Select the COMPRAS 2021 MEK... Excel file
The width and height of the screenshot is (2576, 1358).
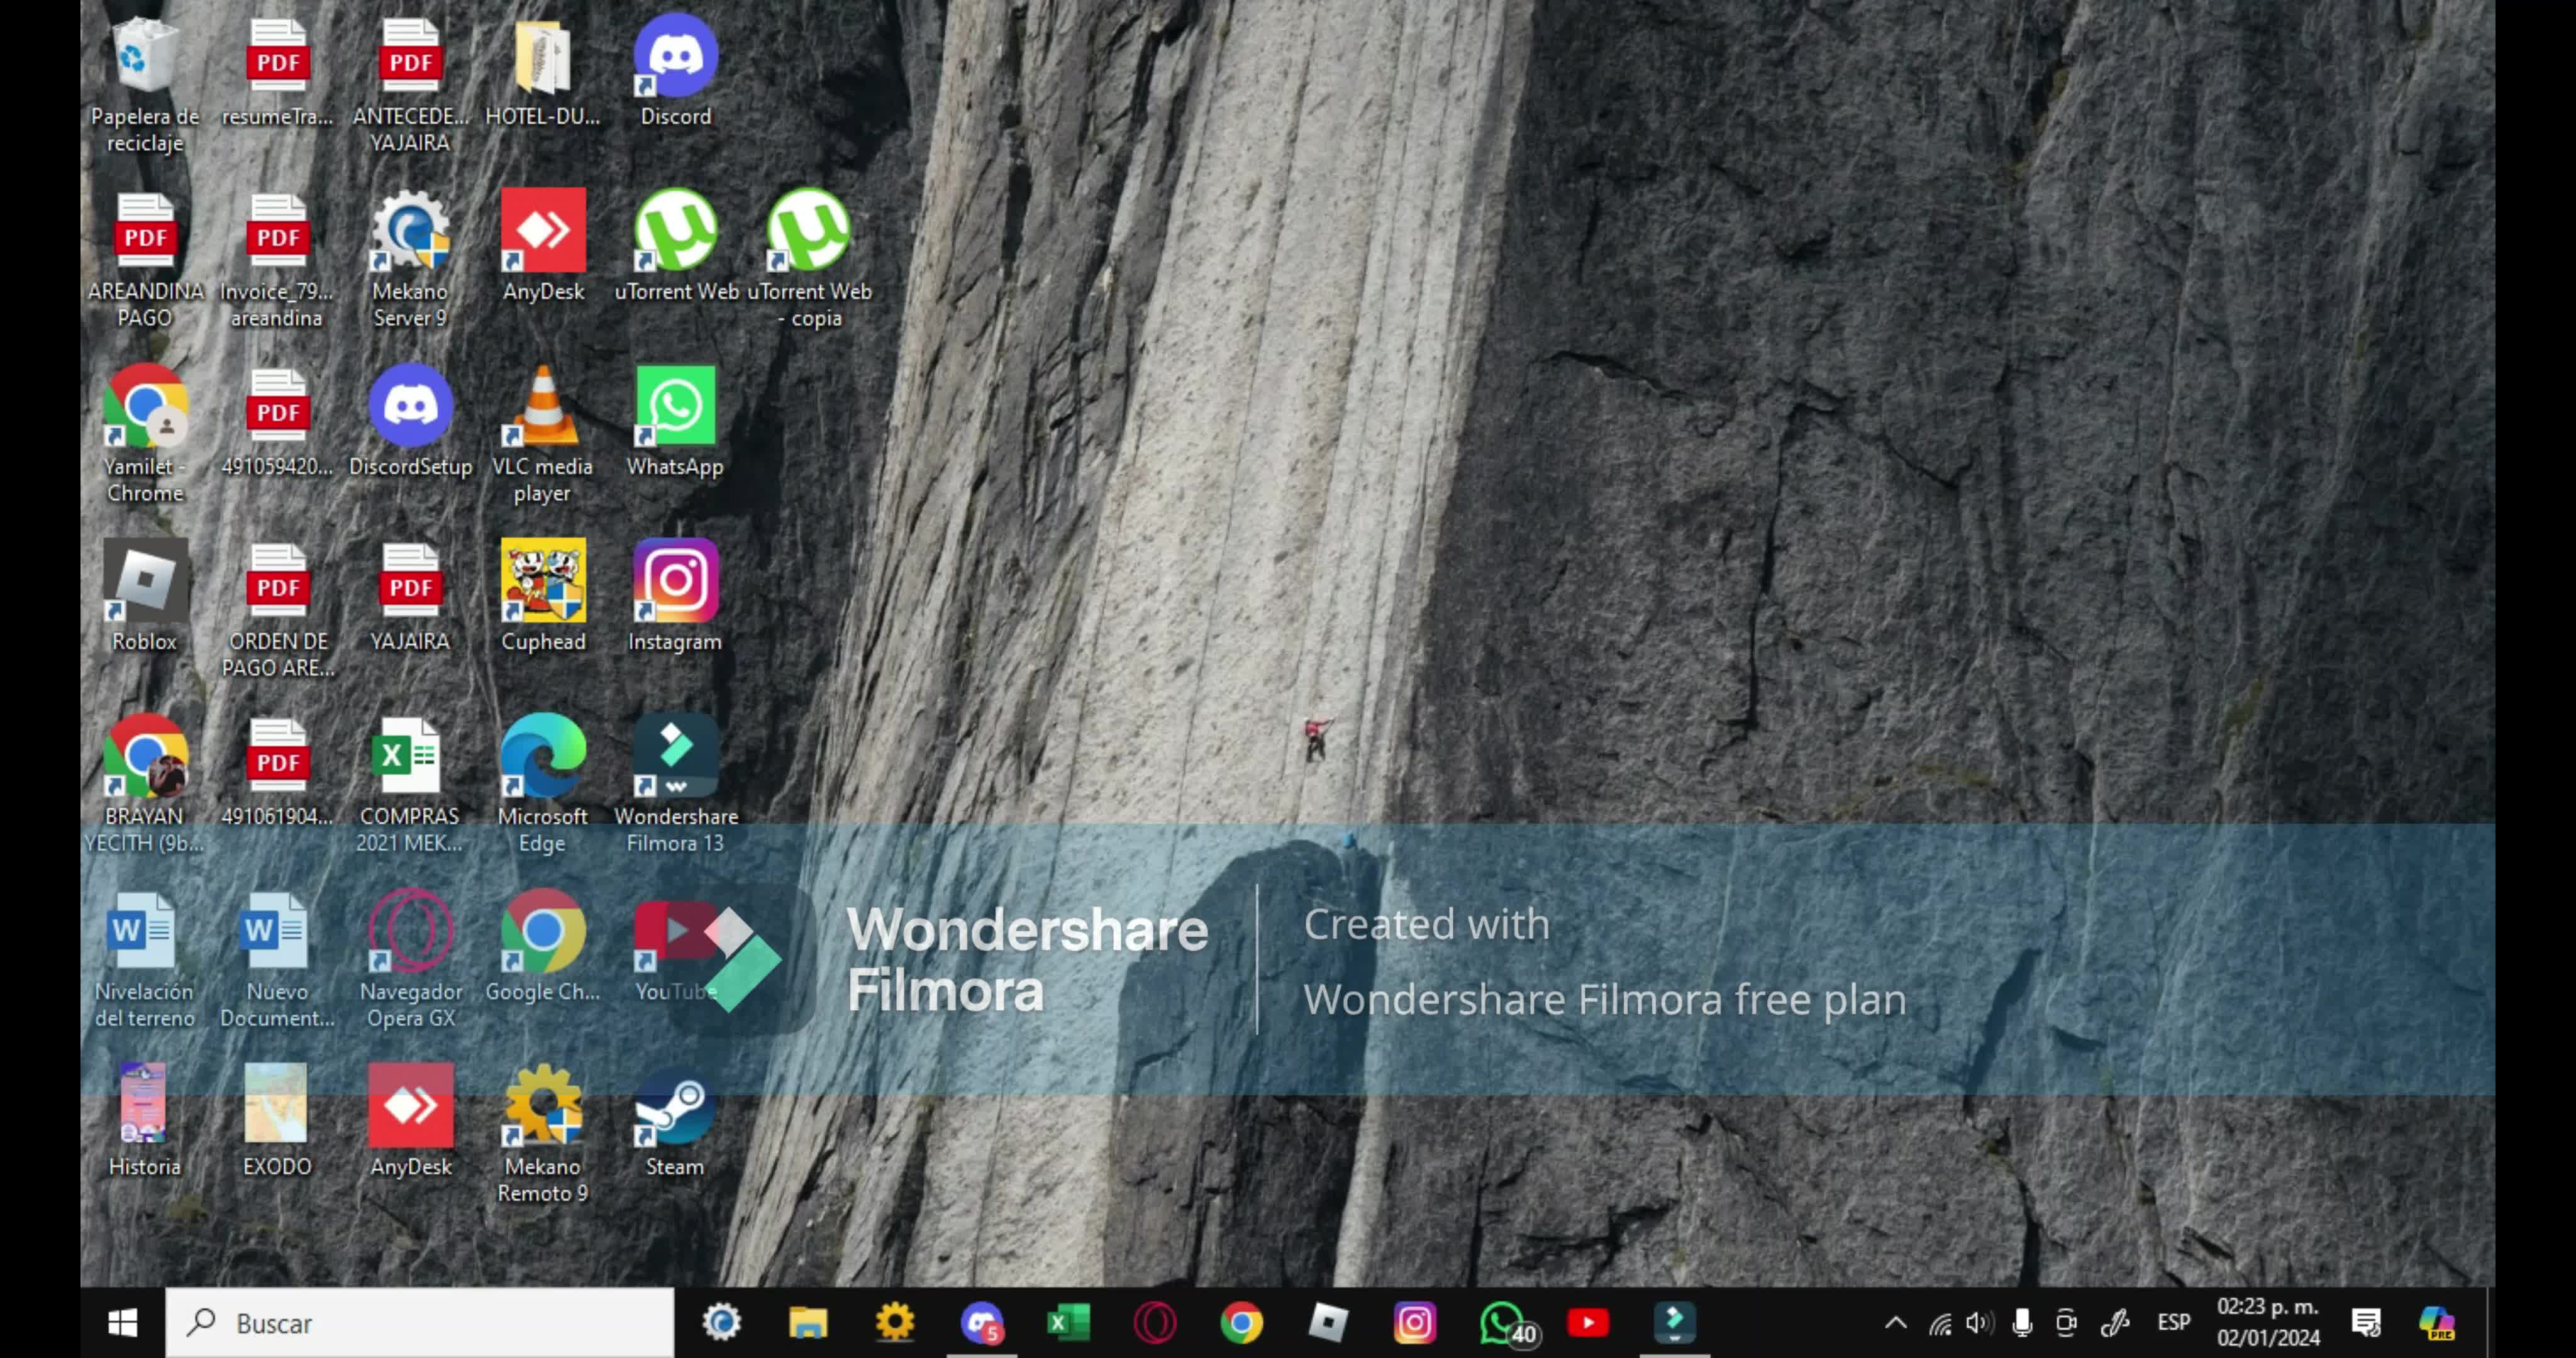coord(410,785)
